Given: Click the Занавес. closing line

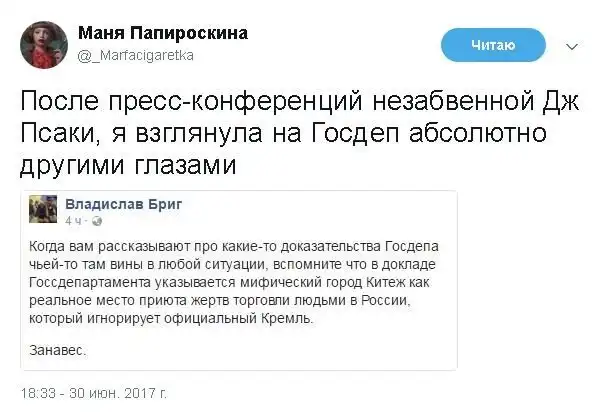Looking at the screenshot, I should pyautogui.click(x=61, y=350).
